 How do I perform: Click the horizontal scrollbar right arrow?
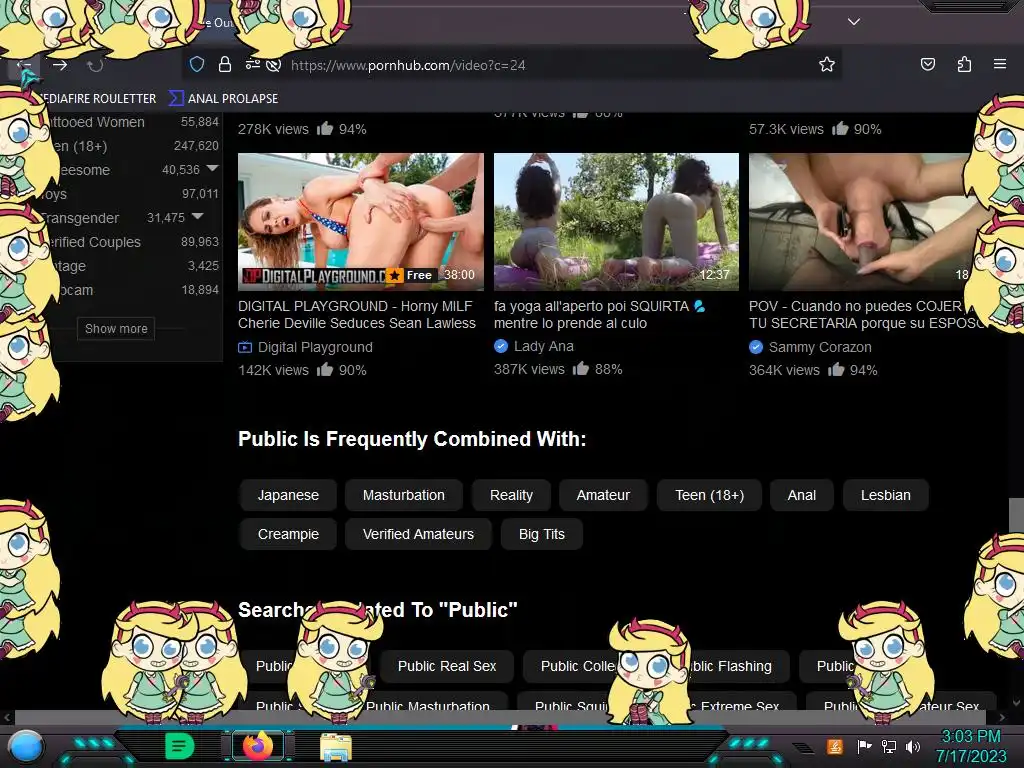click(1001, 718)
